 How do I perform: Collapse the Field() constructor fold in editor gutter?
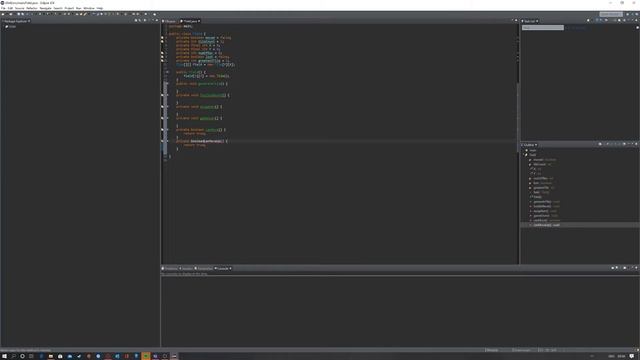tap(167, 72)
